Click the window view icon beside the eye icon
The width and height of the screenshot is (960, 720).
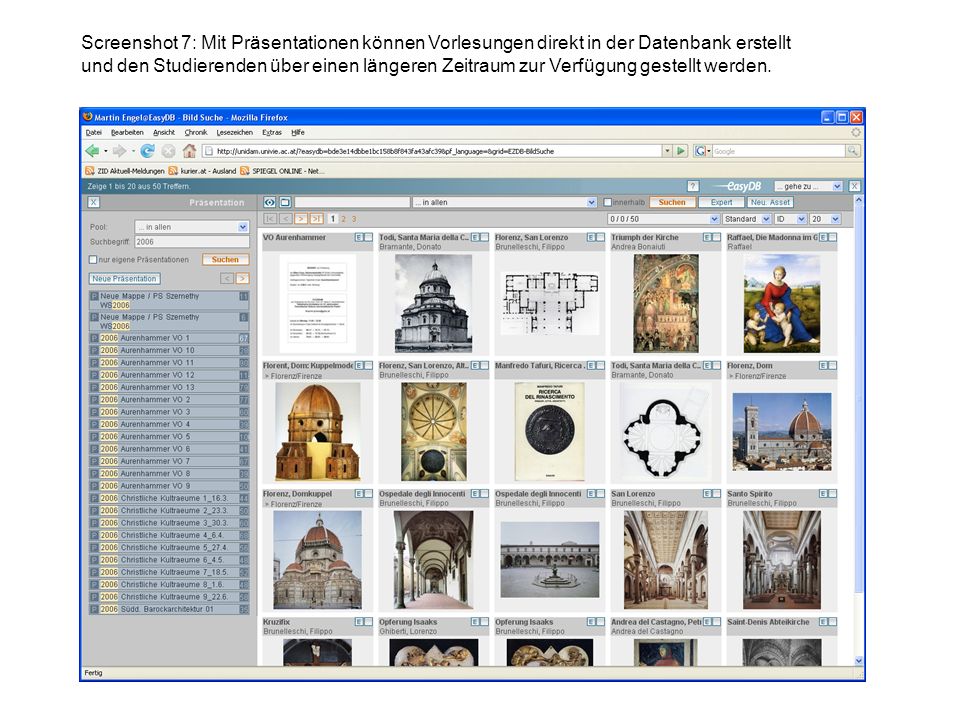click(285, 202)
